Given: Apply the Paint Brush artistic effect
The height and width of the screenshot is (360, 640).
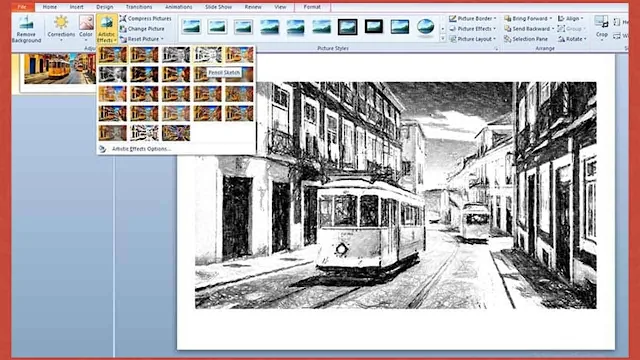Looking at the screenshot, I should click(x=176, y=74).
